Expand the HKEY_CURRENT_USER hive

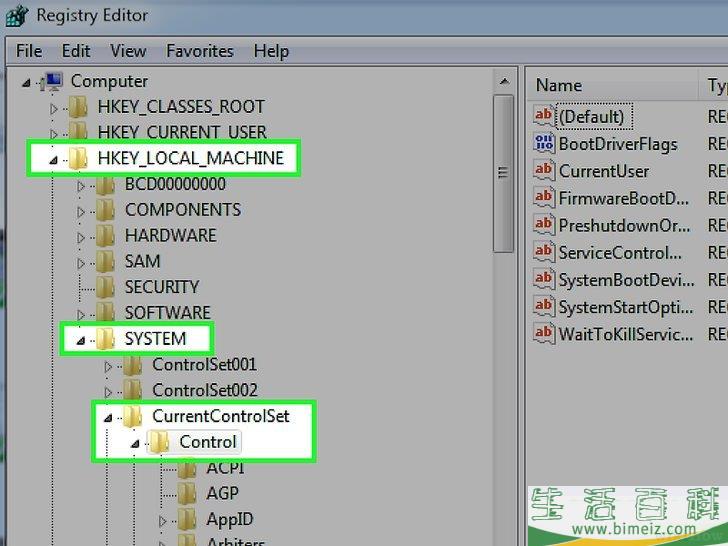tap(54, 133)
